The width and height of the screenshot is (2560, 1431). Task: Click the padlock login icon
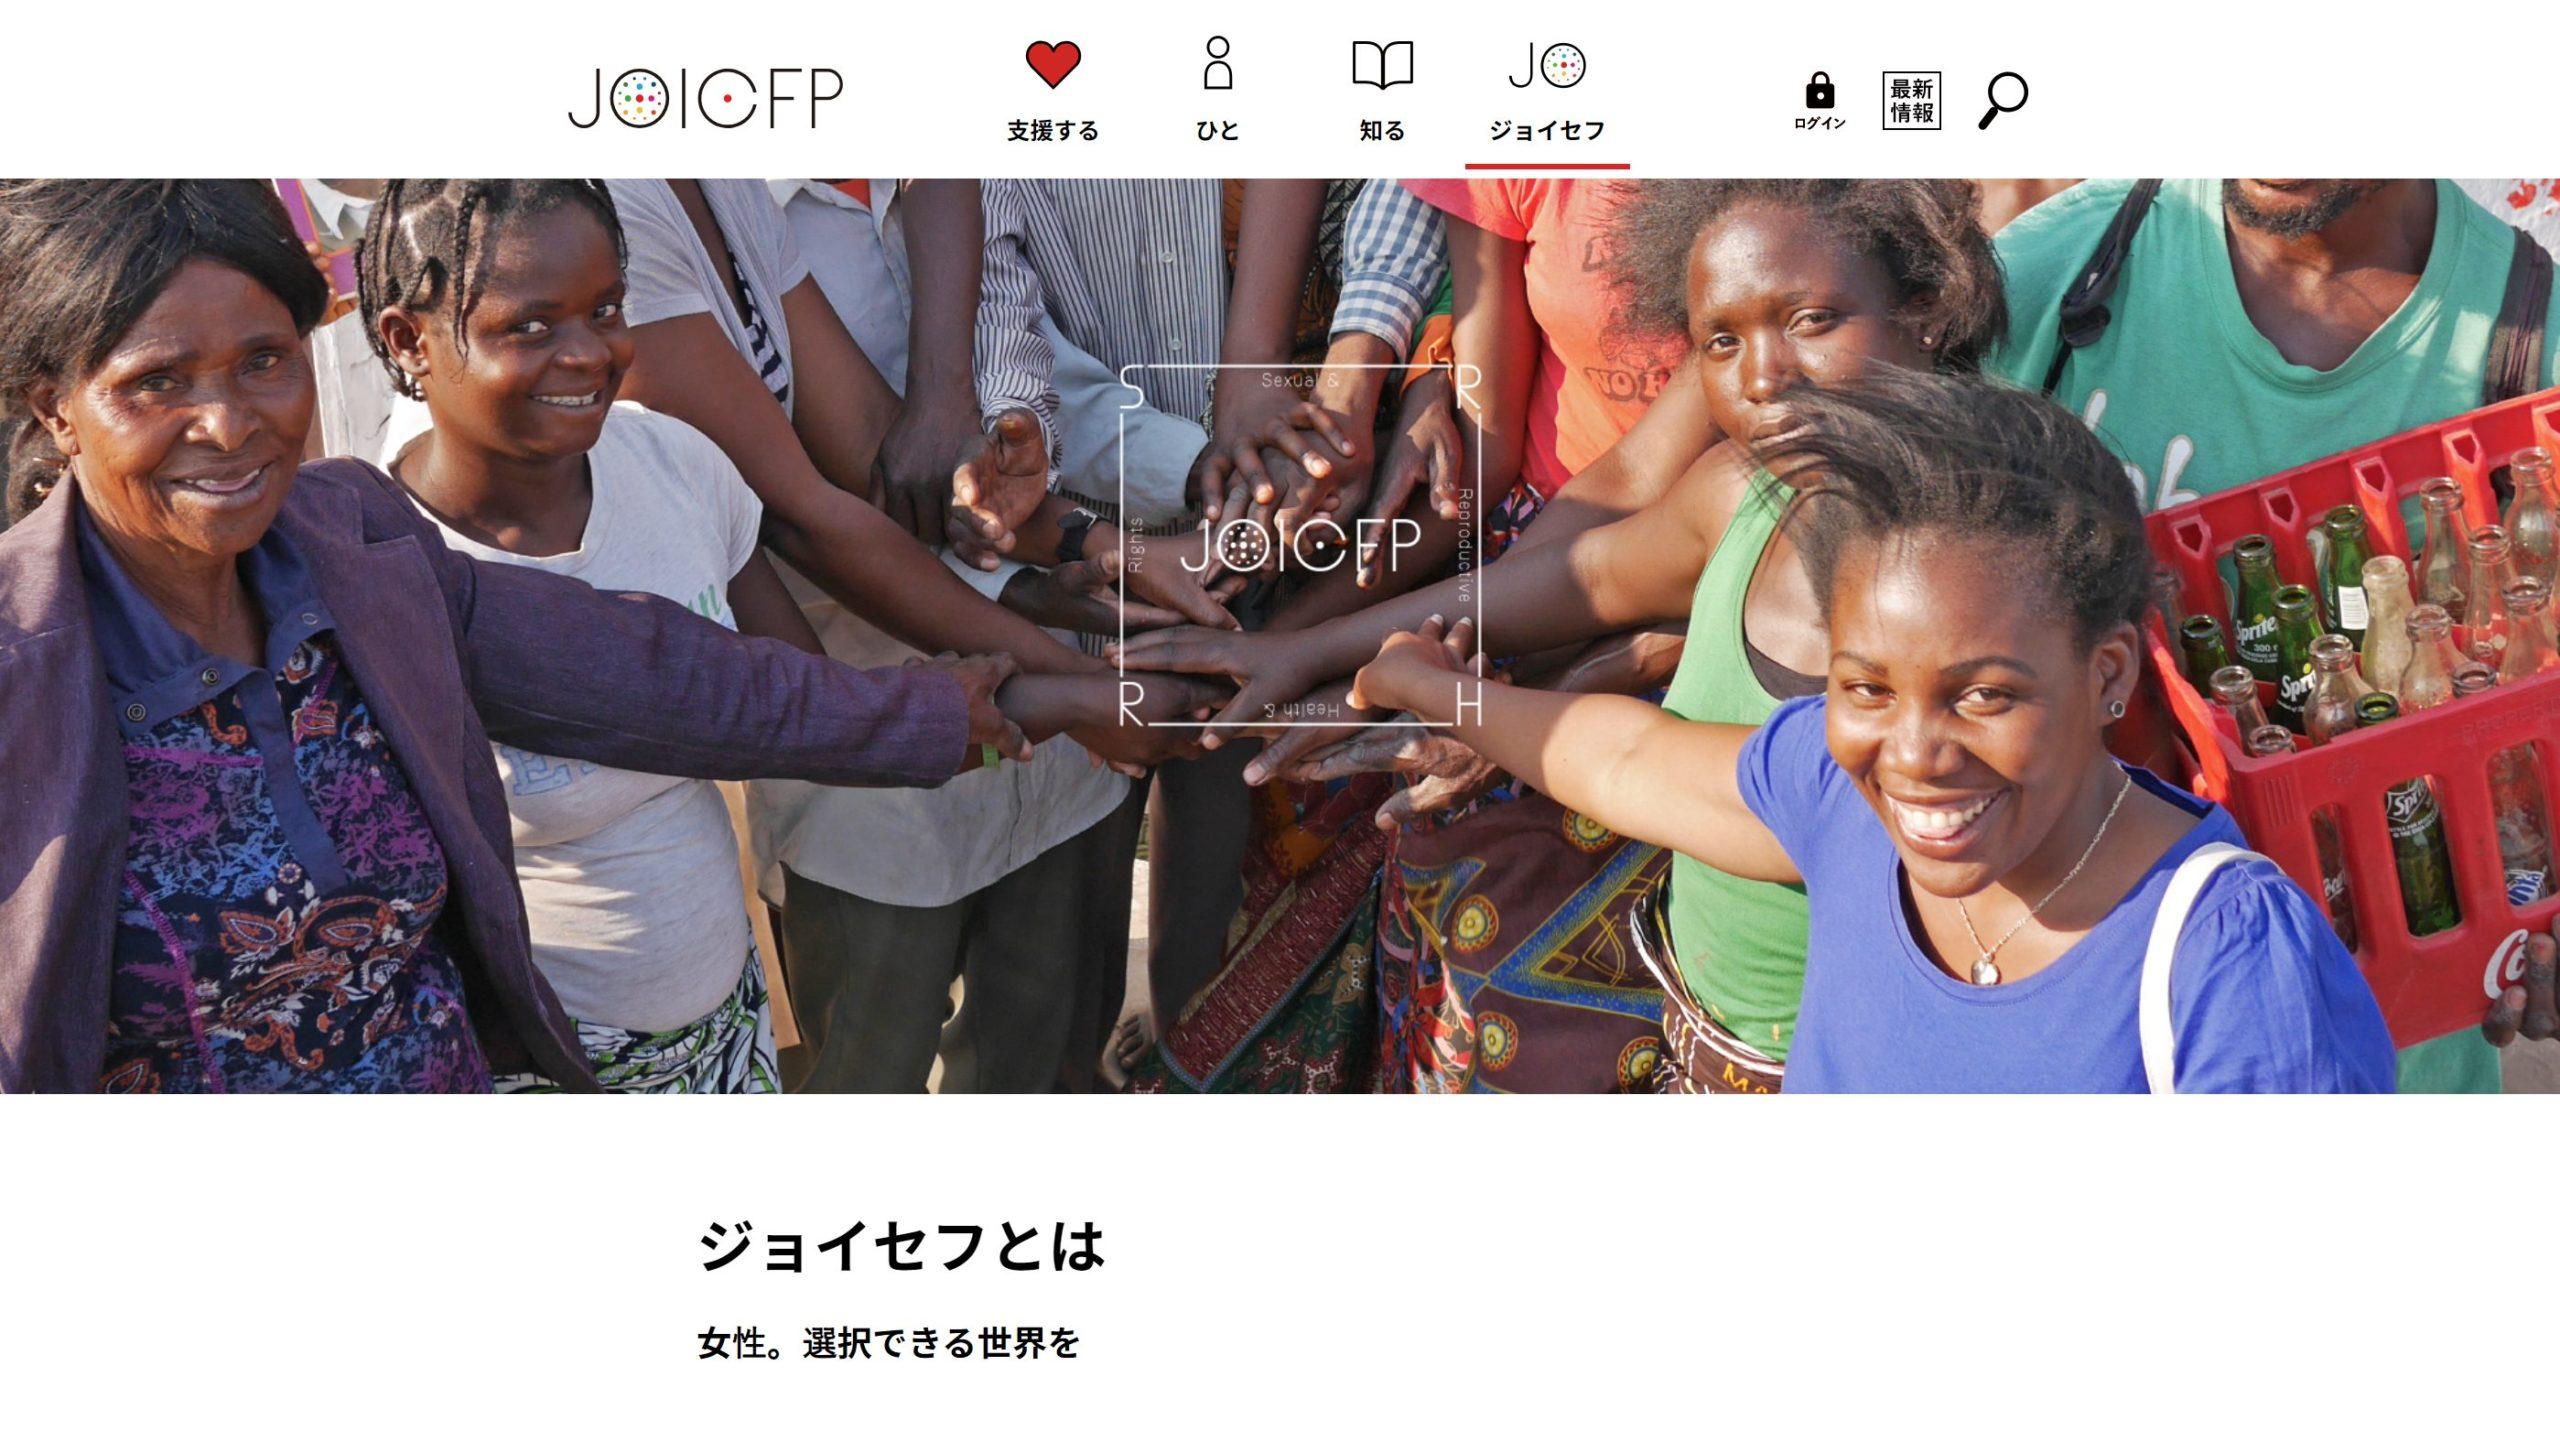[1820, 89]
